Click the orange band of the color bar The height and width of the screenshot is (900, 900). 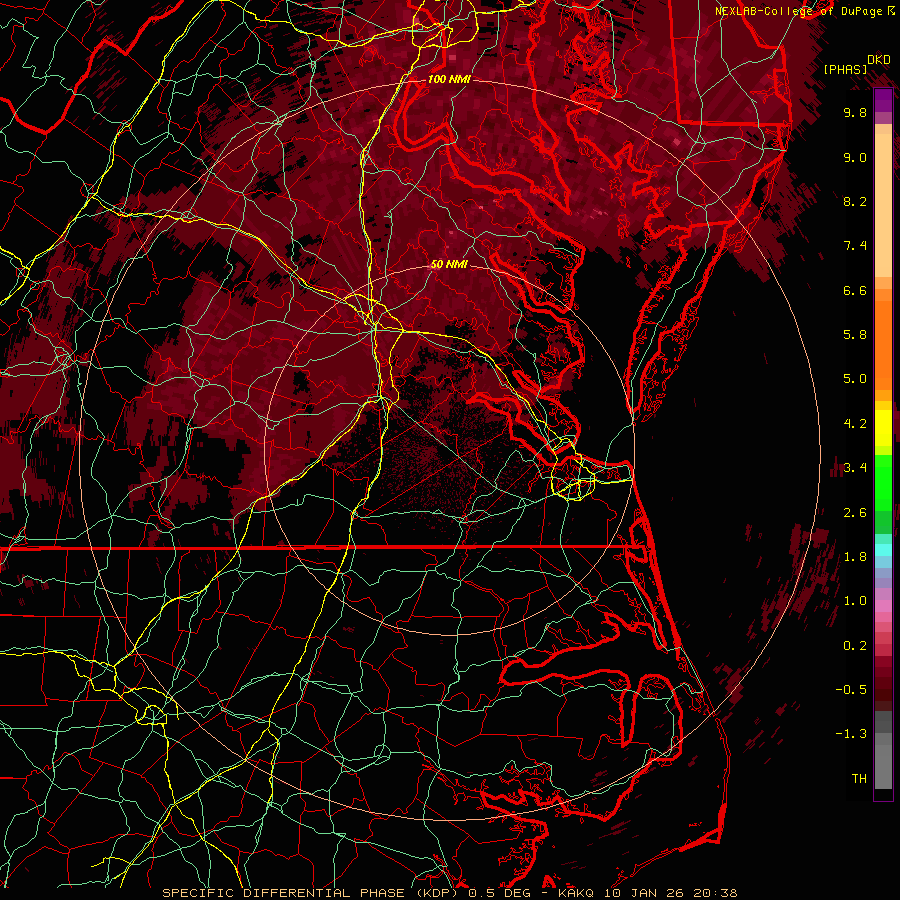click(x=883, y=344)
